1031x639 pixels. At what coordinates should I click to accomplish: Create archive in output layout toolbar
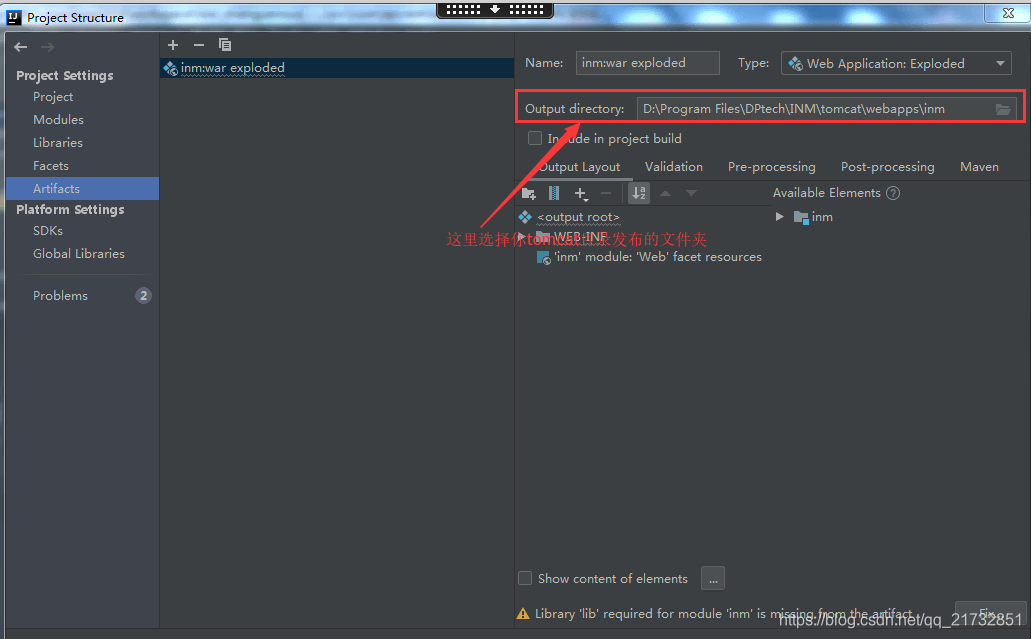click(554, 193)
